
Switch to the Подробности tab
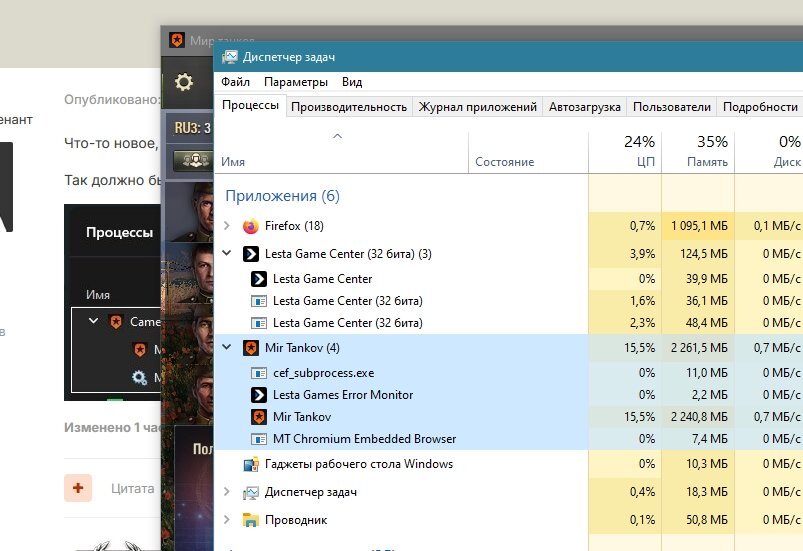760,107
